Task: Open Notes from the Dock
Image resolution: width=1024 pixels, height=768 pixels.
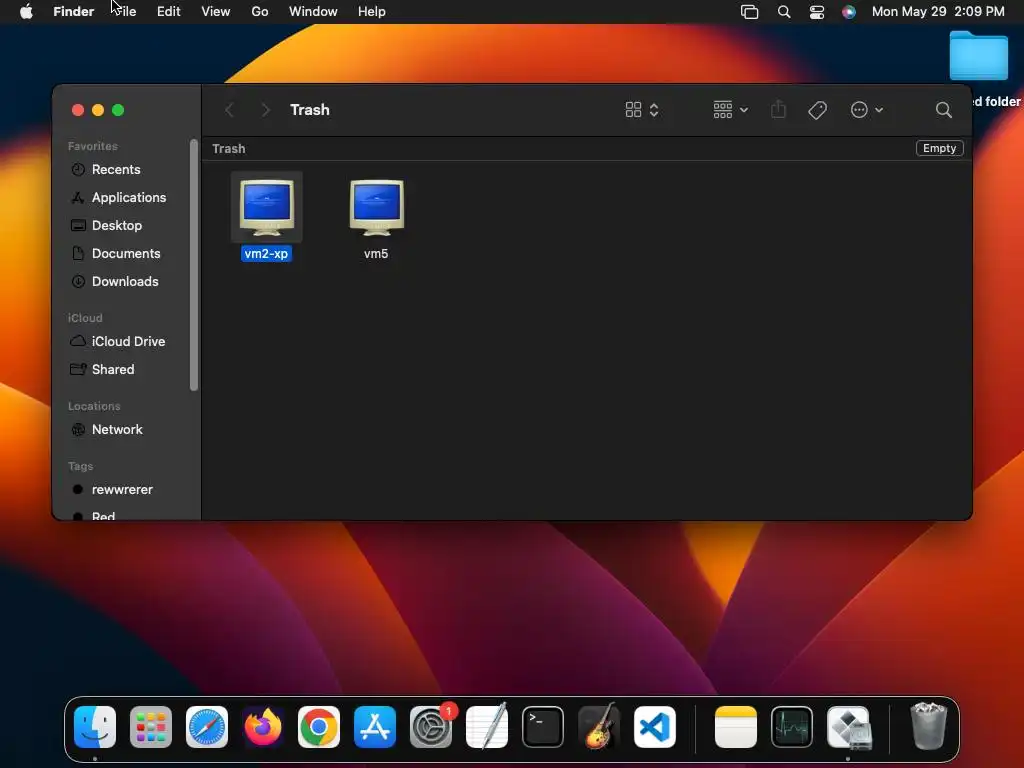Action: 735,727
